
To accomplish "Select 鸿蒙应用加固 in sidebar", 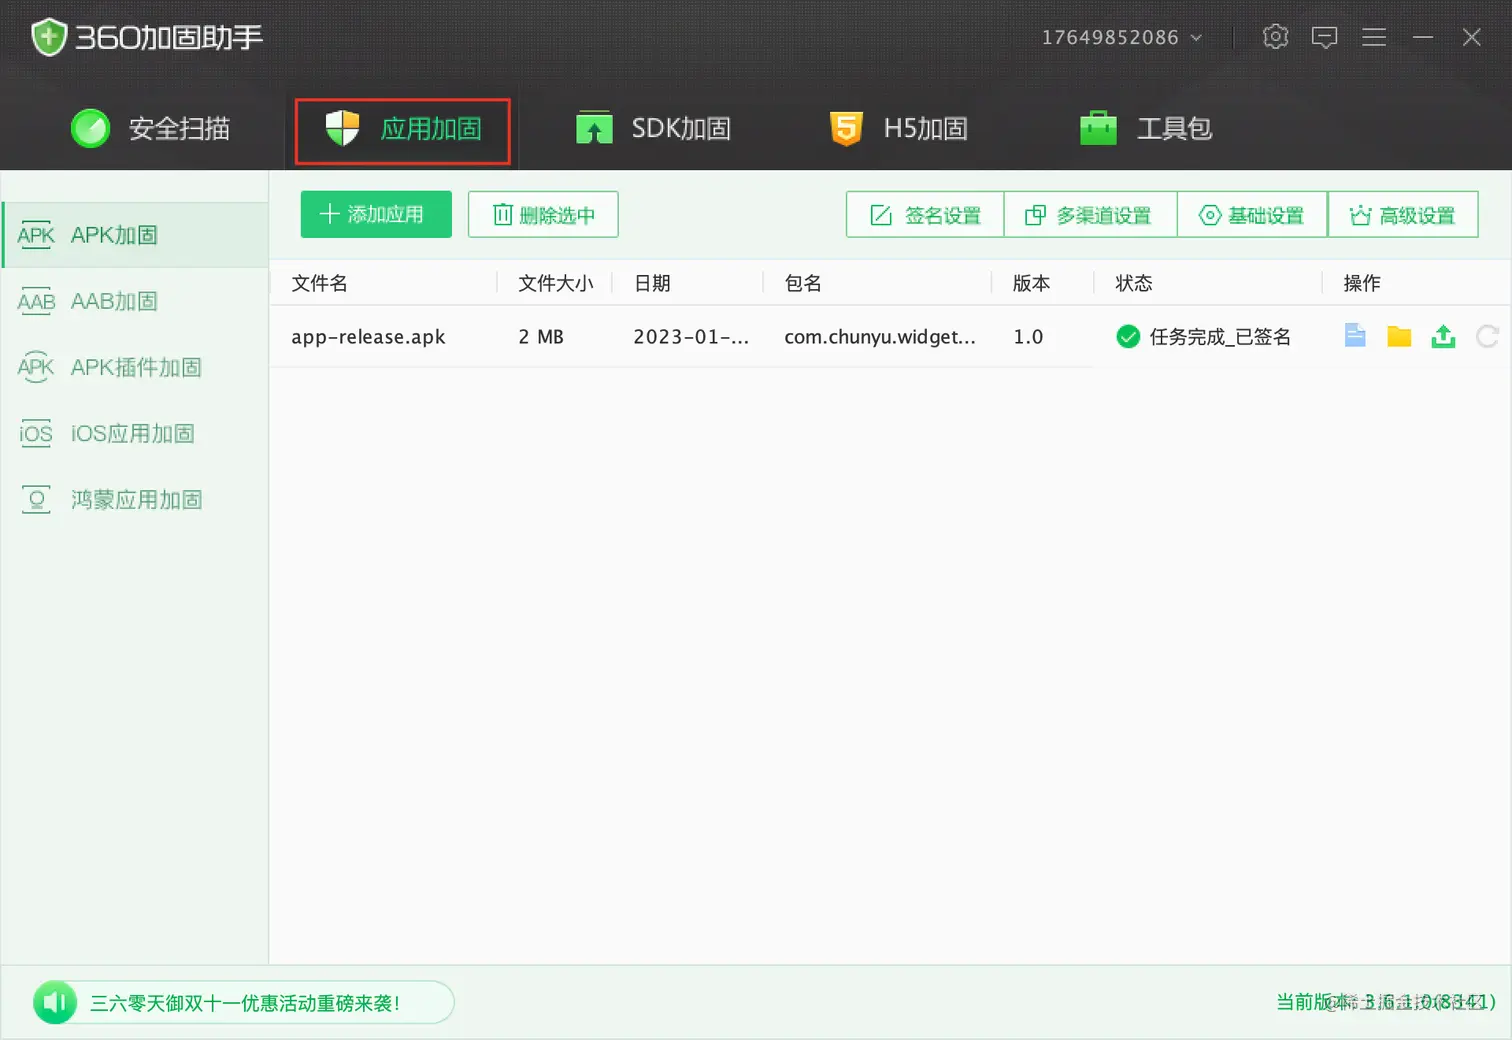I will click(135, 499).
